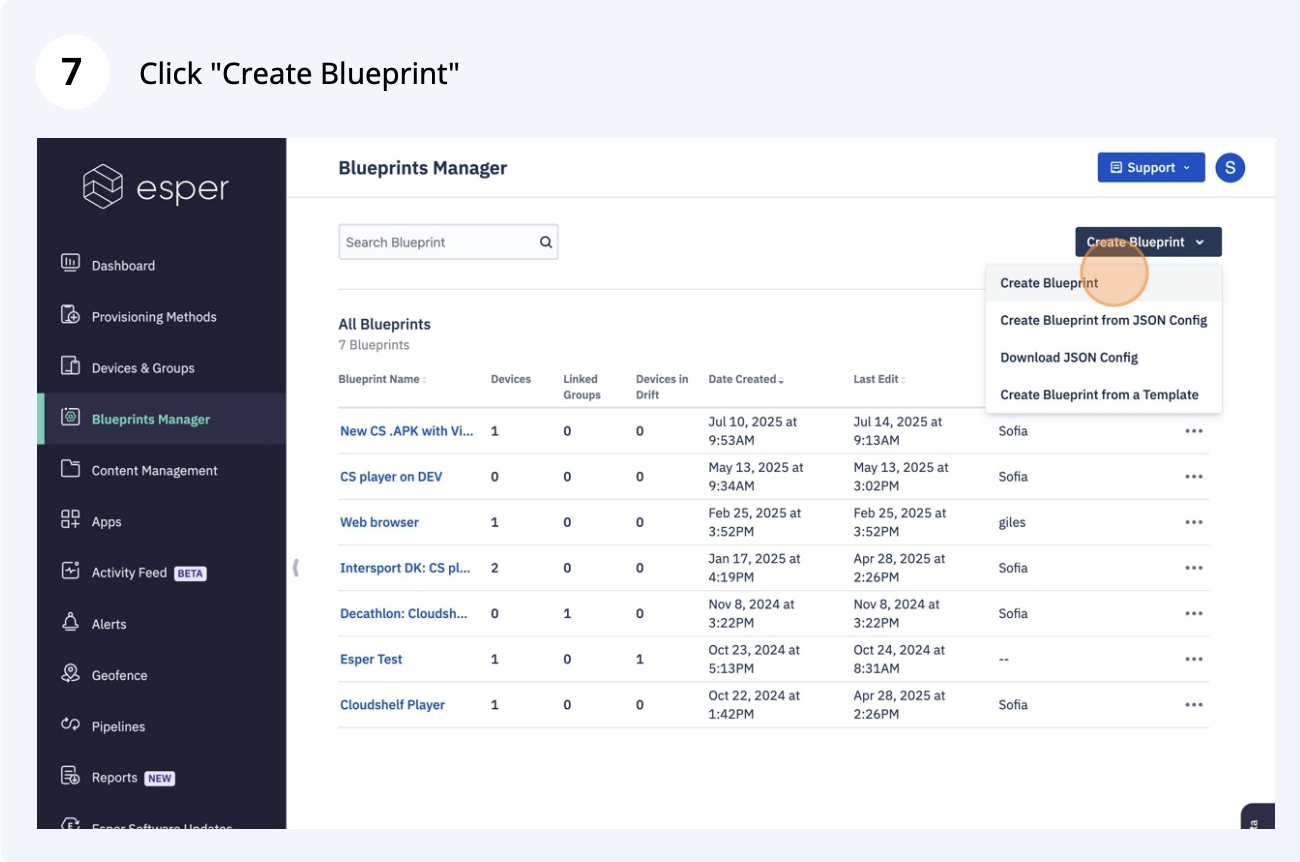
Task: Click the Devices in Drift column header
Action: click(x=662, y=387)
